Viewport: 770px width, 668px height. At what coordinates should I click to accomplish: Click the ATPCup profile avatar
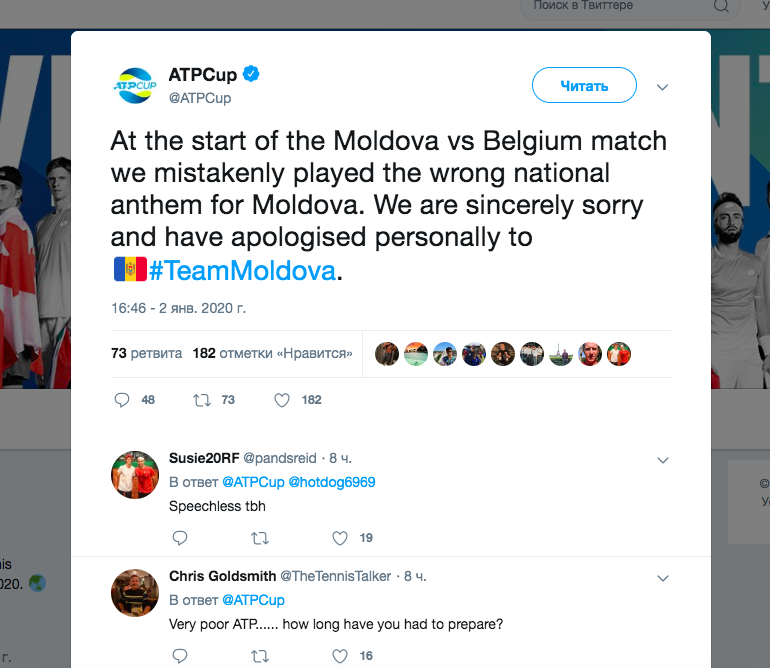(x=133, y=85)
